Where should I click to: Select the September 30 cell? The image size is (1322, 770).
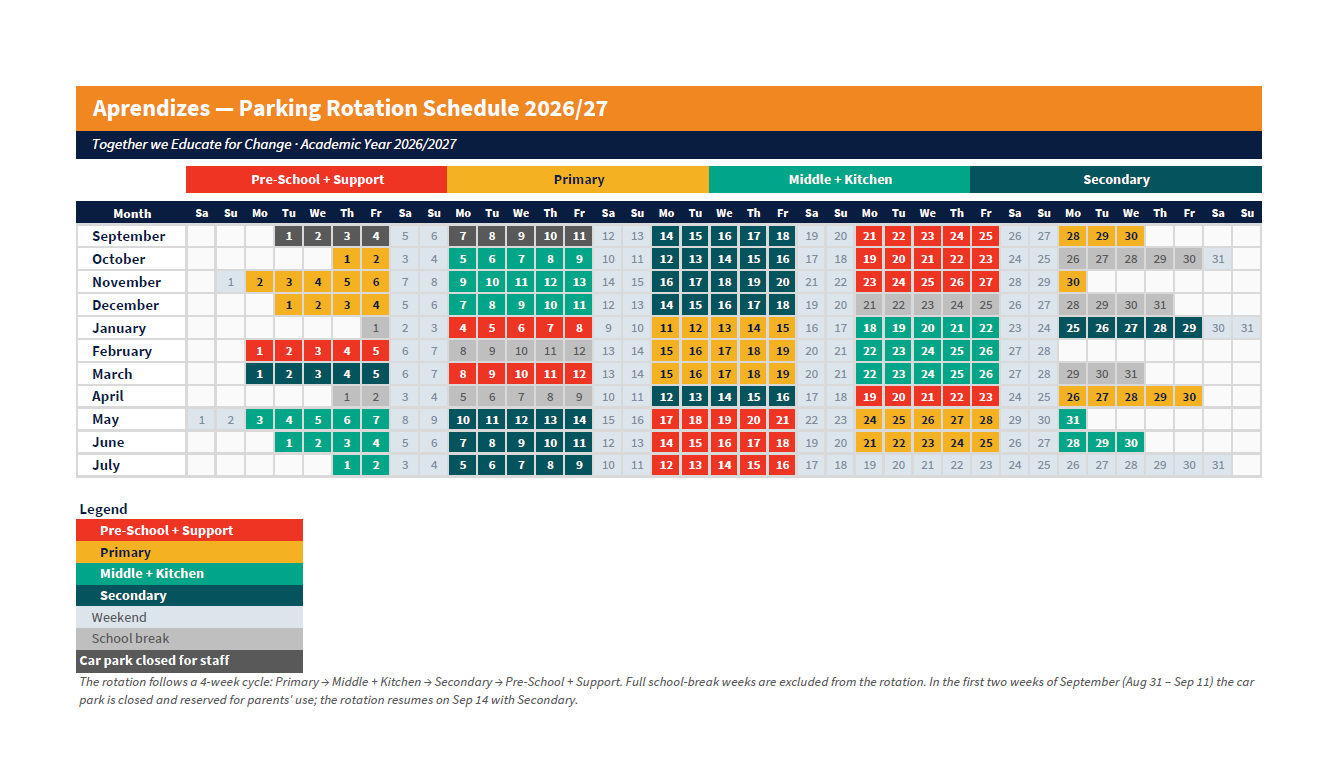tap(1130, 236)
